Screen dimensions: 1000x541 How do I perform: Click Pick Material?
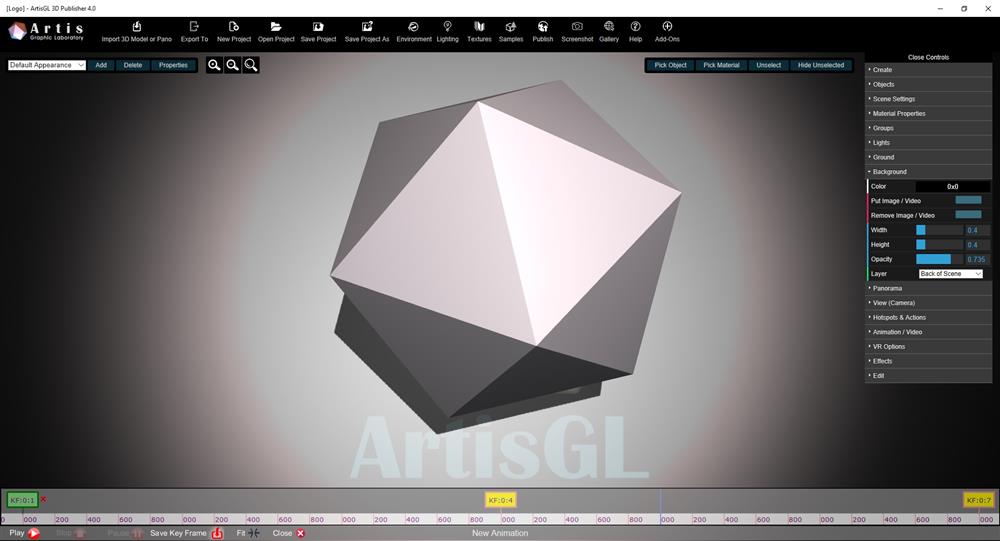pos(721,65)
